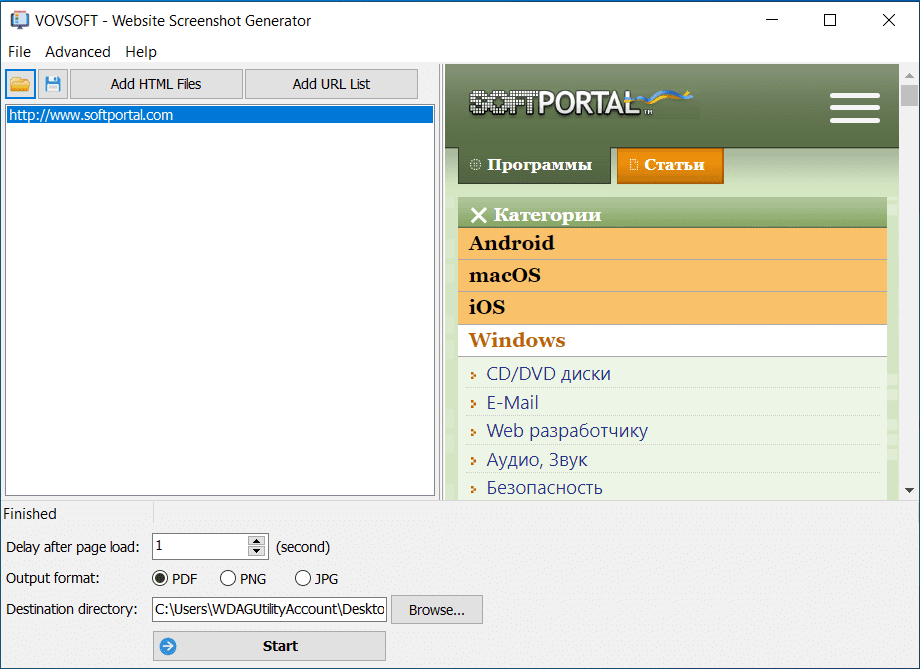Open the Web разработчику link

(567, 431)
